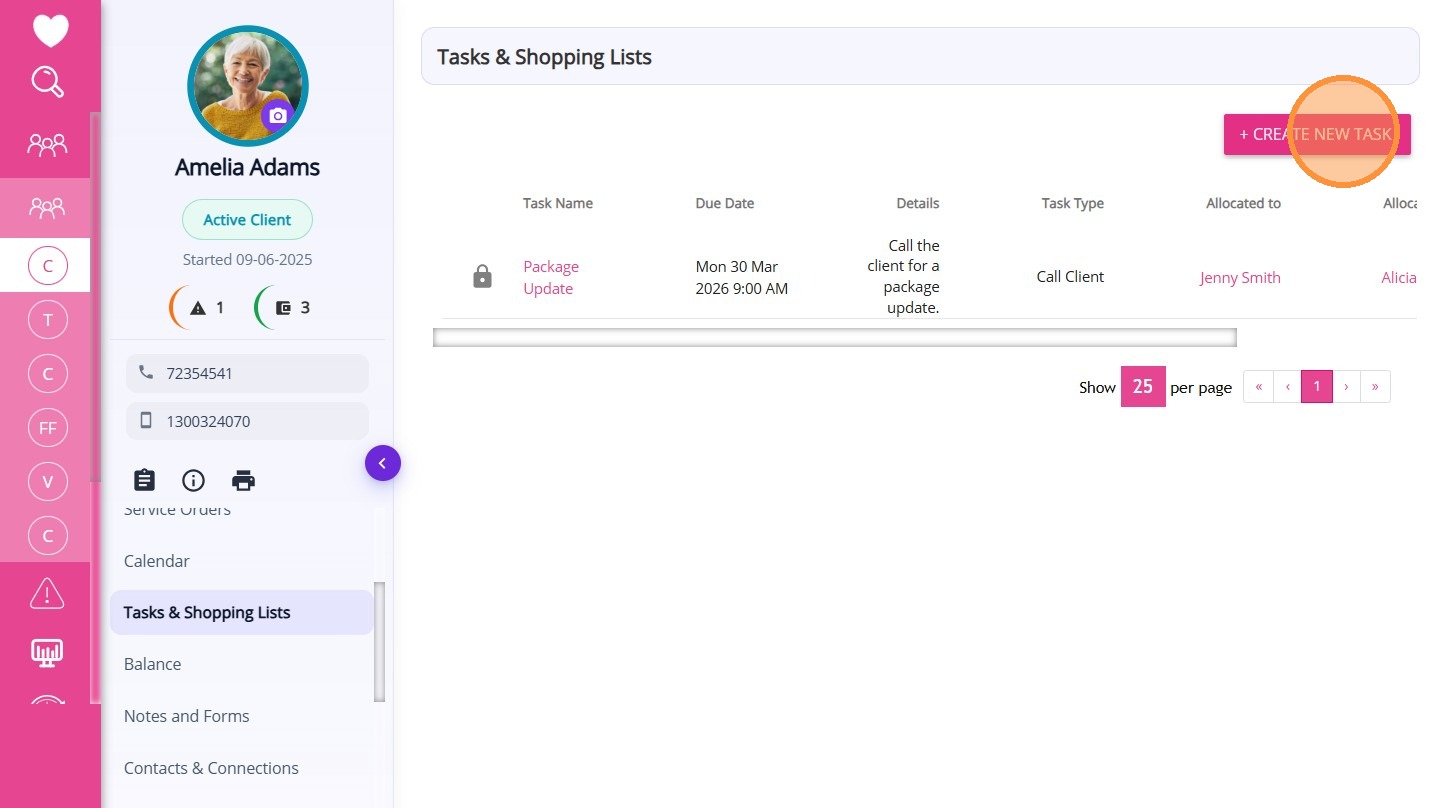Click the info circle icon
This screenshot has height=808, width=1447.
point(193,480)
